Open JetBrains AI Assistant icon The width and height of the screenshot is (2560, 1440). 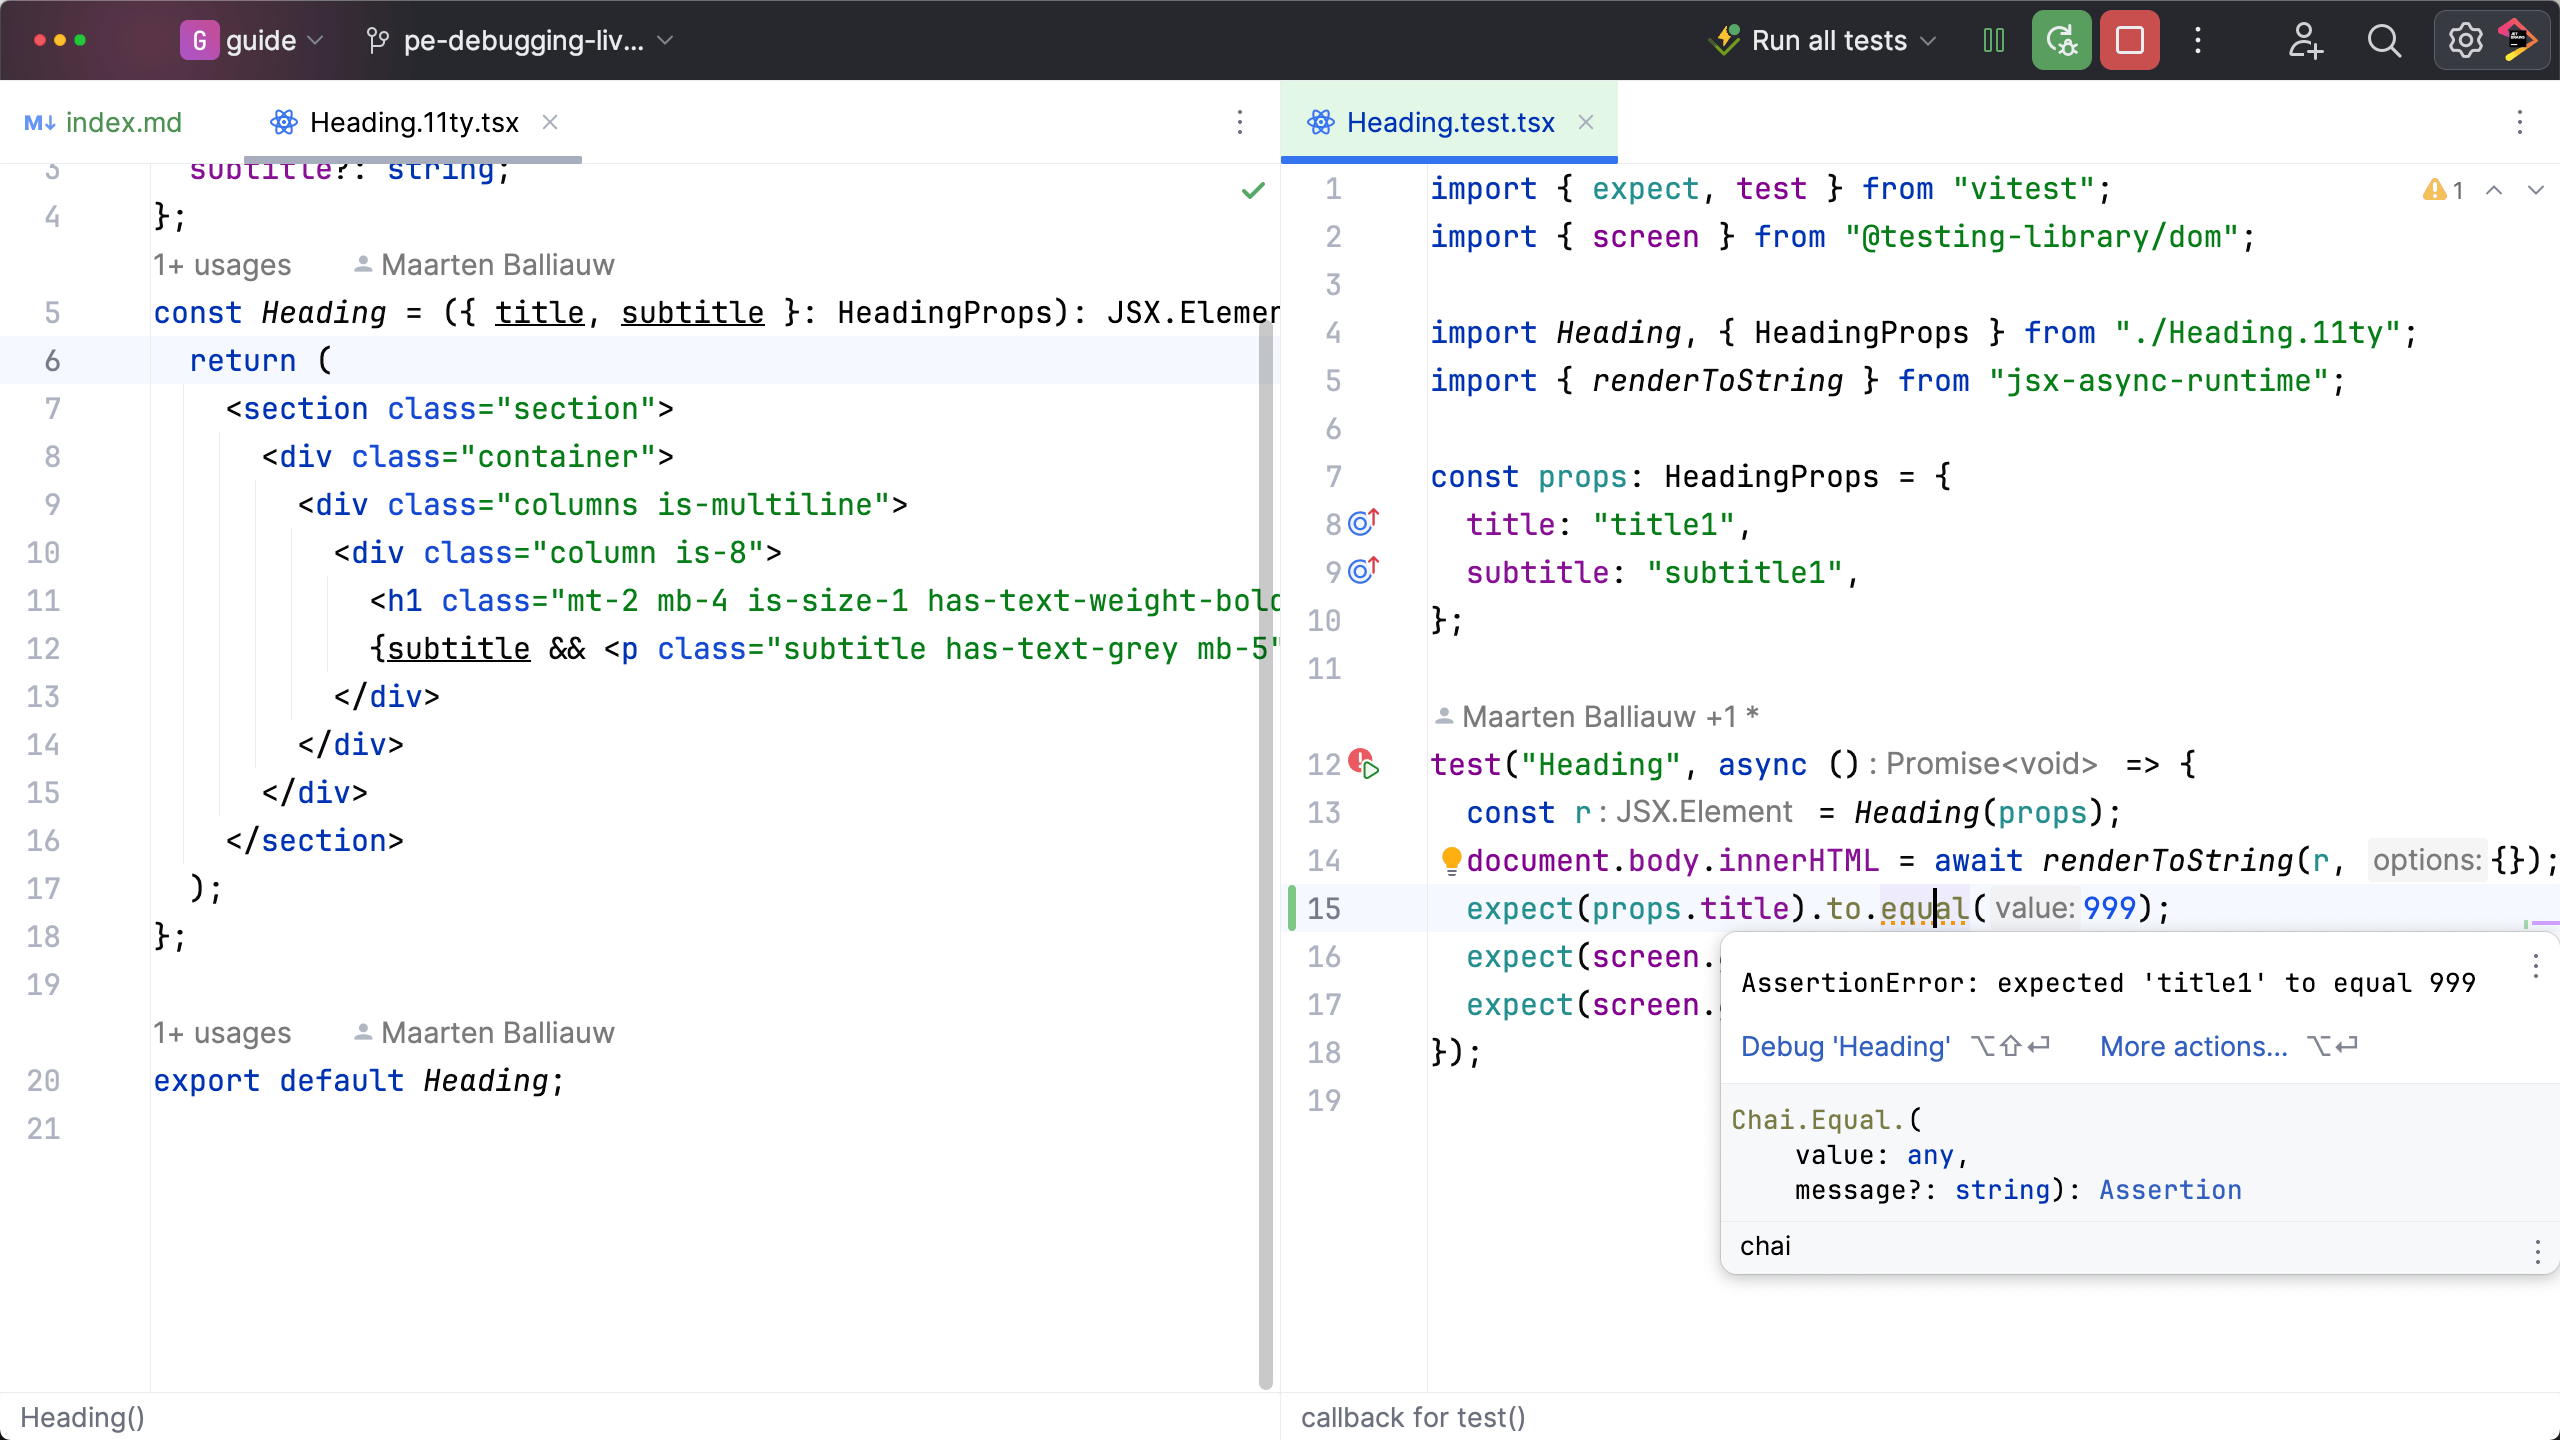click(2521, 40)
